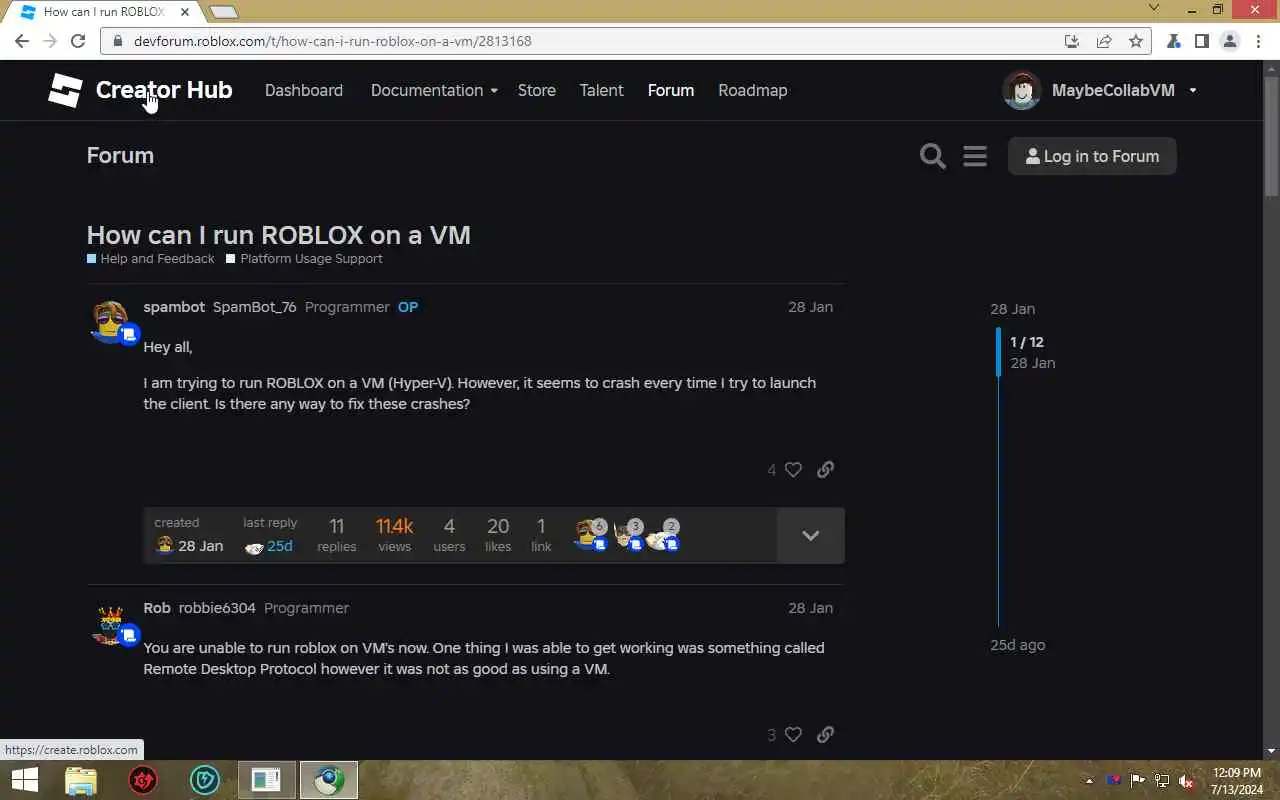Click the install/download icon in the address bar

click(1072, 41)
